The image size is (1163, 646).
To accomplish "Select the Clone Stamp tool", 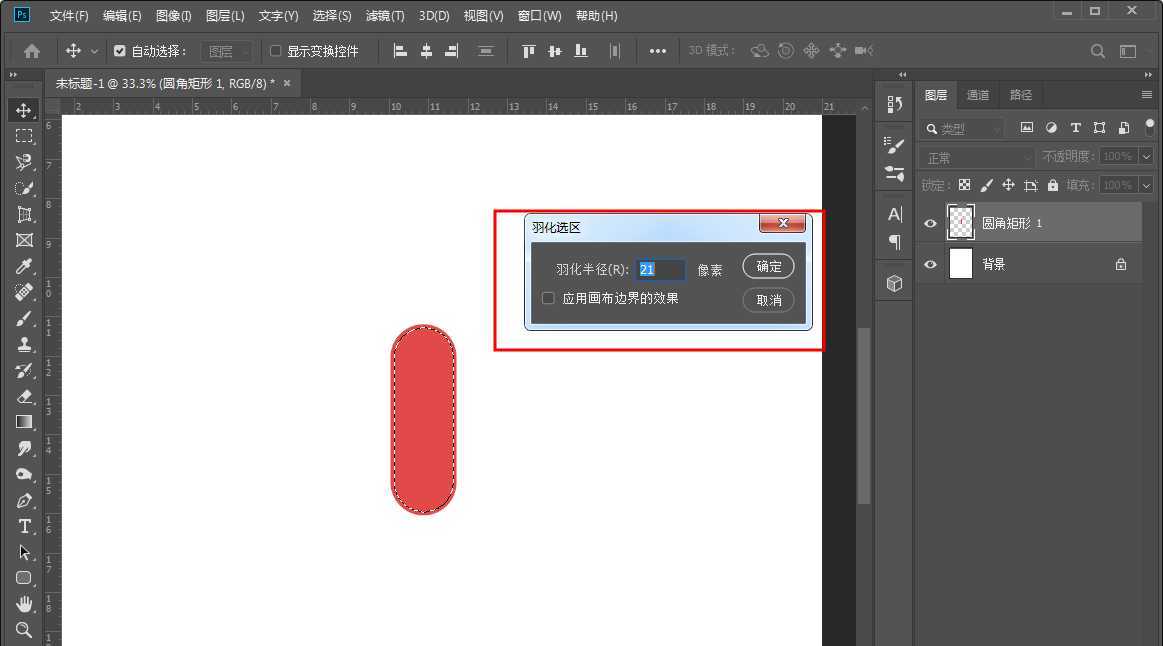I will click(23, 344).
